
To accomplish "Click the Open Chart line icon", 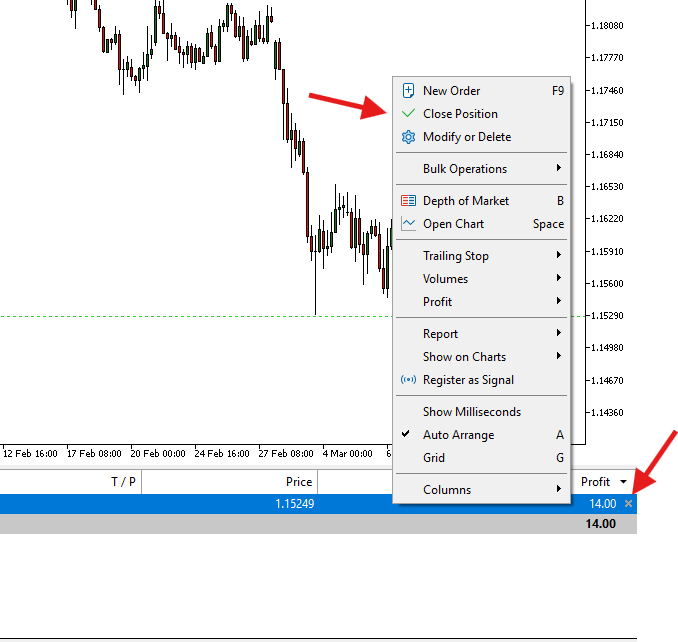I will tap(408, 224).
